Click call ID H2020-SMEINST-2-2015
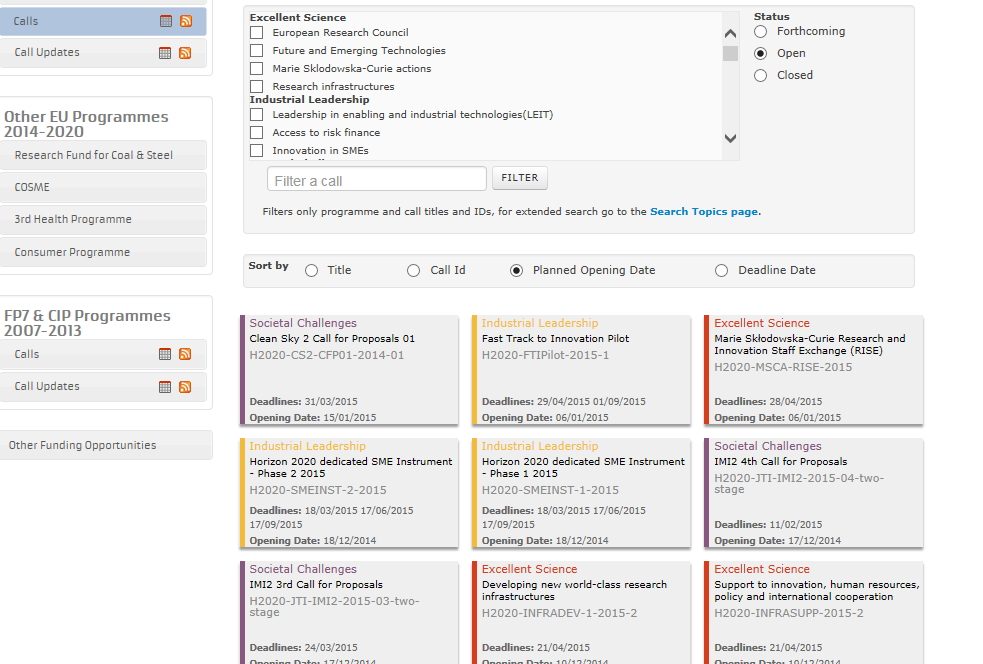The height and width of the screenshot is (664, 983). point(318,490)
